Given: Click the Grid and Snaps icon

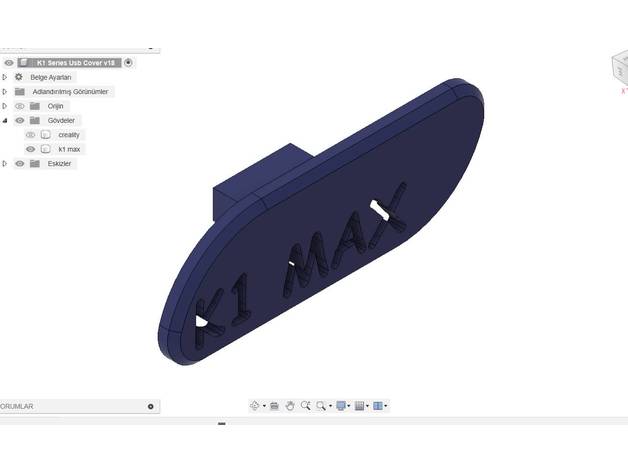Looking at the screenshot, I should pos(360,406).
